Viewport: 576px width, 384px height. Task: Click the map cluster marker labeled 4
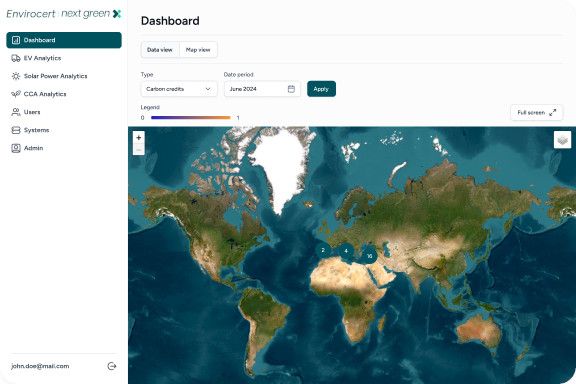point(346,251)
